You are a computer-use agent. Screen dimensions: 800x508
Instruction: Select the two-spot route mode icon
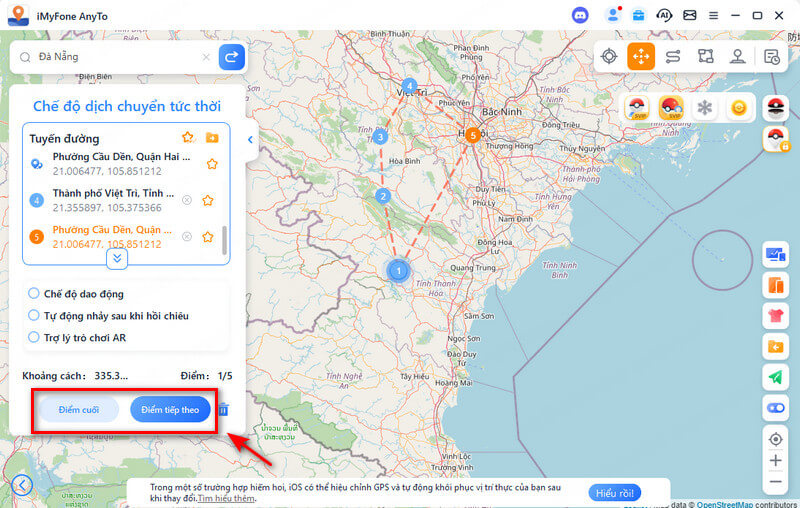coord(673,57)
